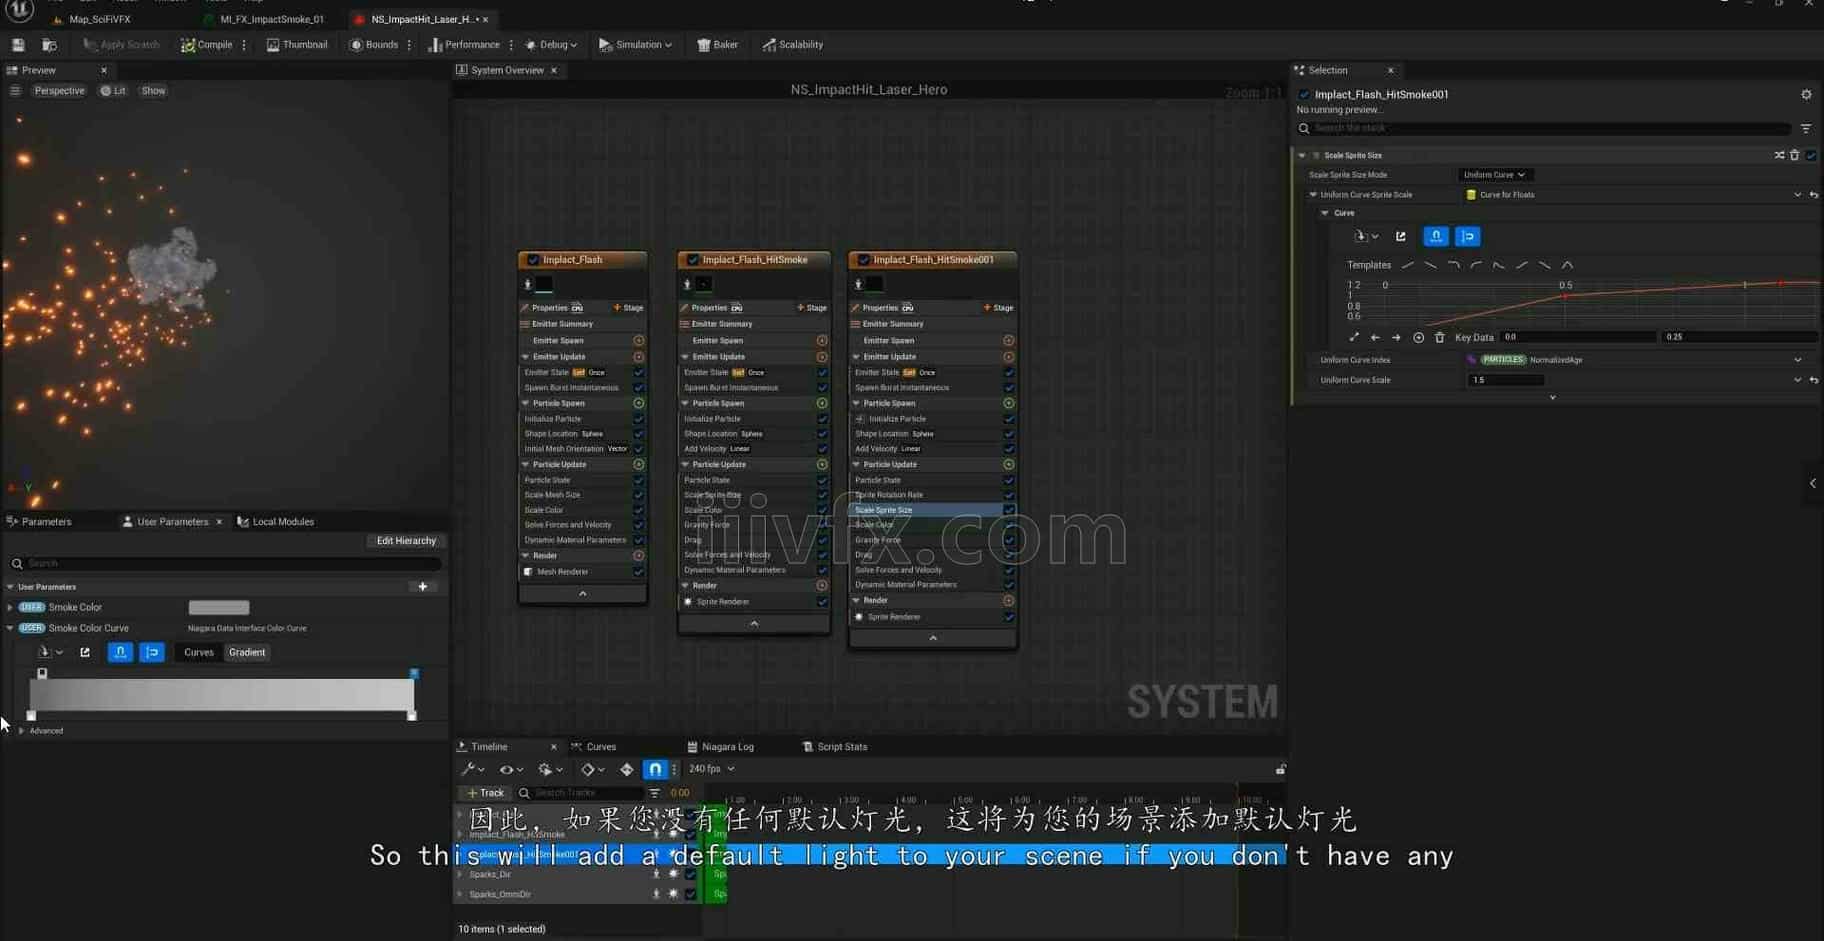
Task: Click the Selection stack search field
Action: tap(1545, 128)
